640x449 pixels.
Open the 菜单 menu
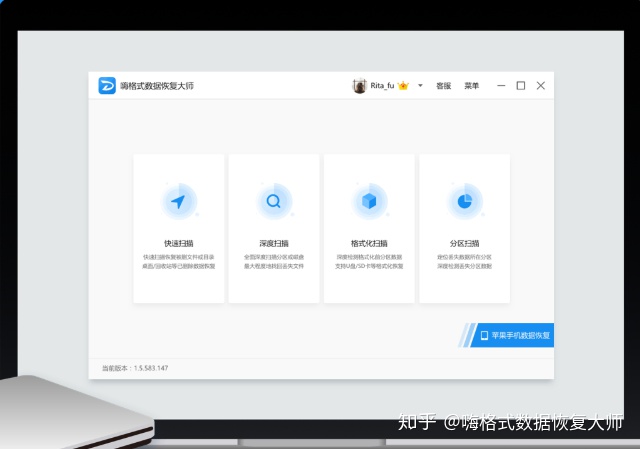[471, 86]
